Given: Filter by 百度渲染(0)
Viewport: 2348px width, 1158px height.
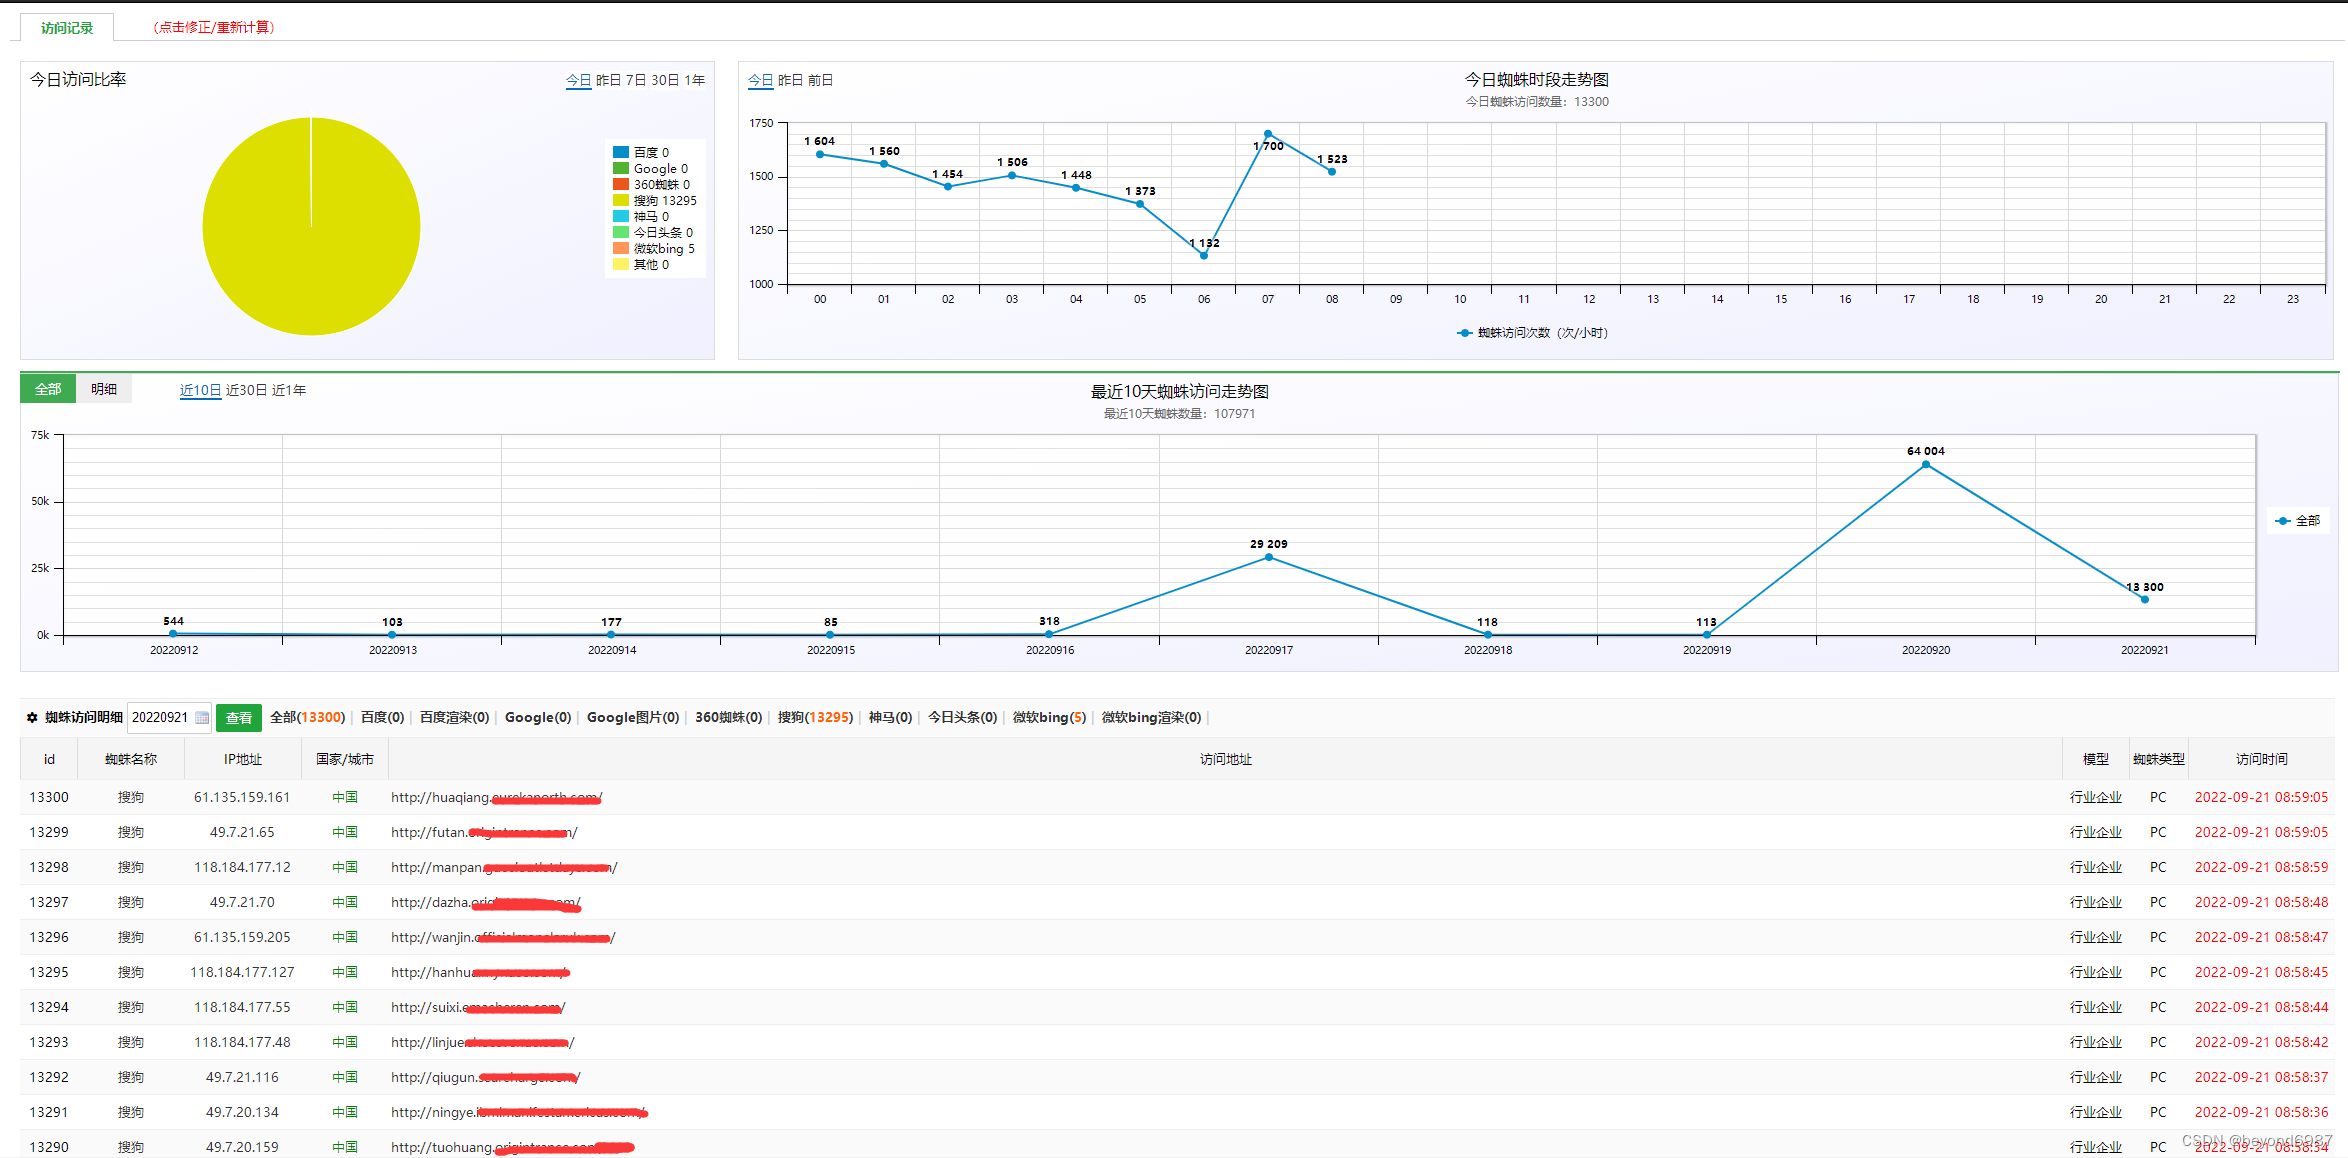Looking at the screenshot, I should pos(454,717).
